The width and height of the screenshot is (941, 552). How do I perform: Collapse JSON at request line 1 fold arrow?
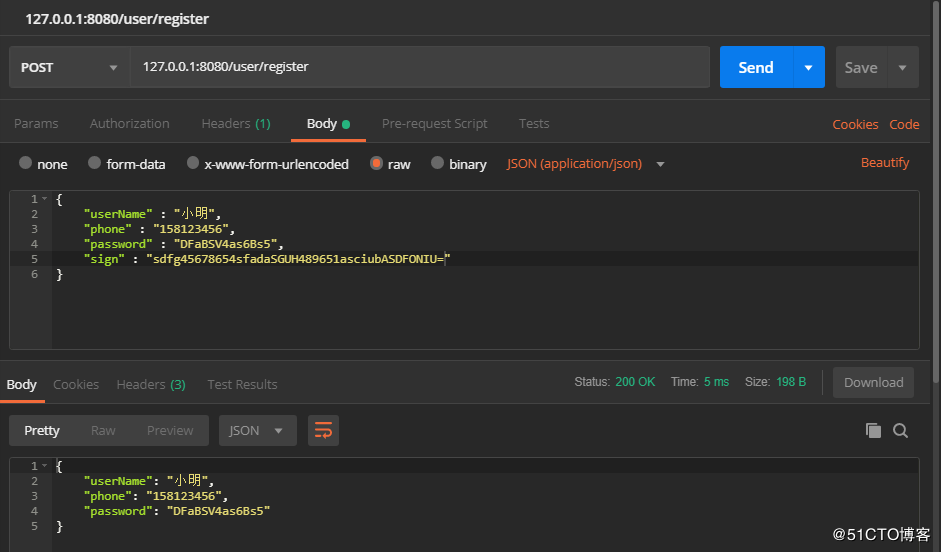point(44,199)
